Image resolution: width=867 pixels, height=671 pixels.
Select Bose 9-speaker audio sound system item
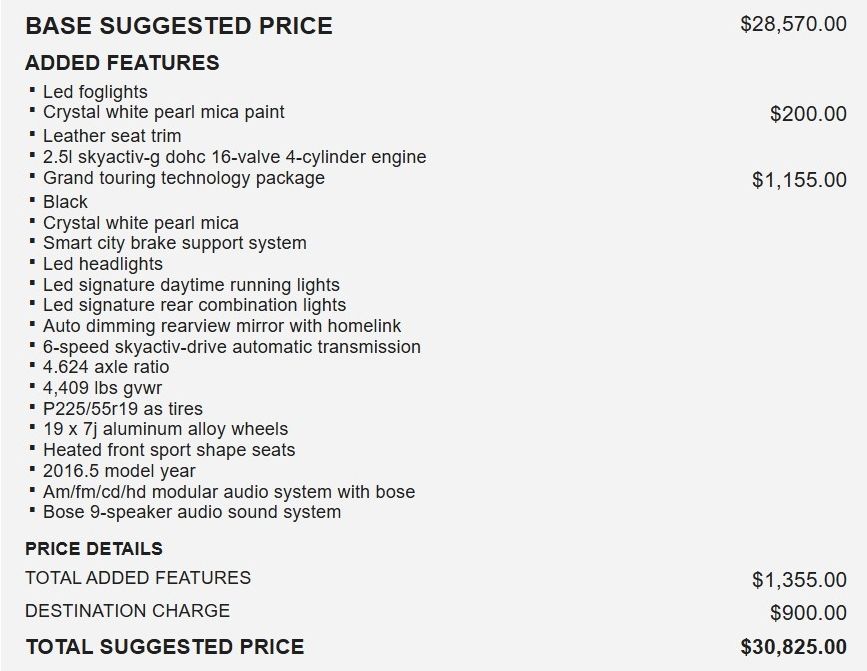[x=192, y=512]
